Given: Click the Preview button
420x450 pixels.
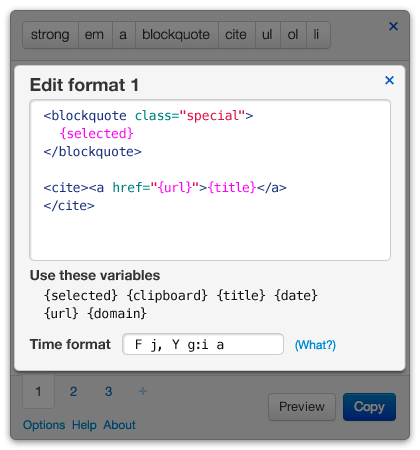Looking at the screenshot, I should (302, 407).
